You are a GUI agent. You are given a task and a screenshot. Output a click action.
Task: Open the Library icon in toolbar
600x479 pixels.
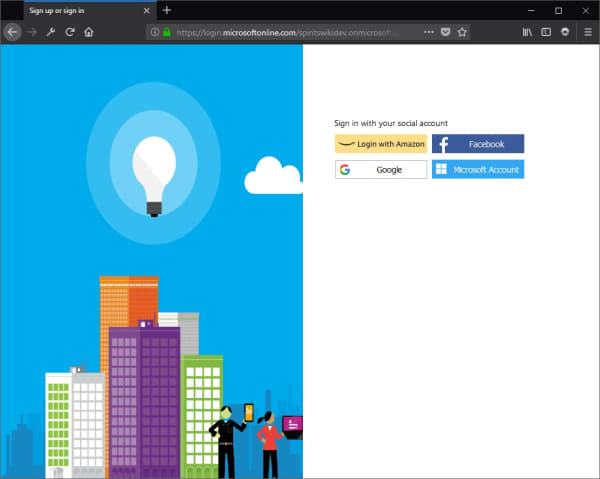coord(527,32)
